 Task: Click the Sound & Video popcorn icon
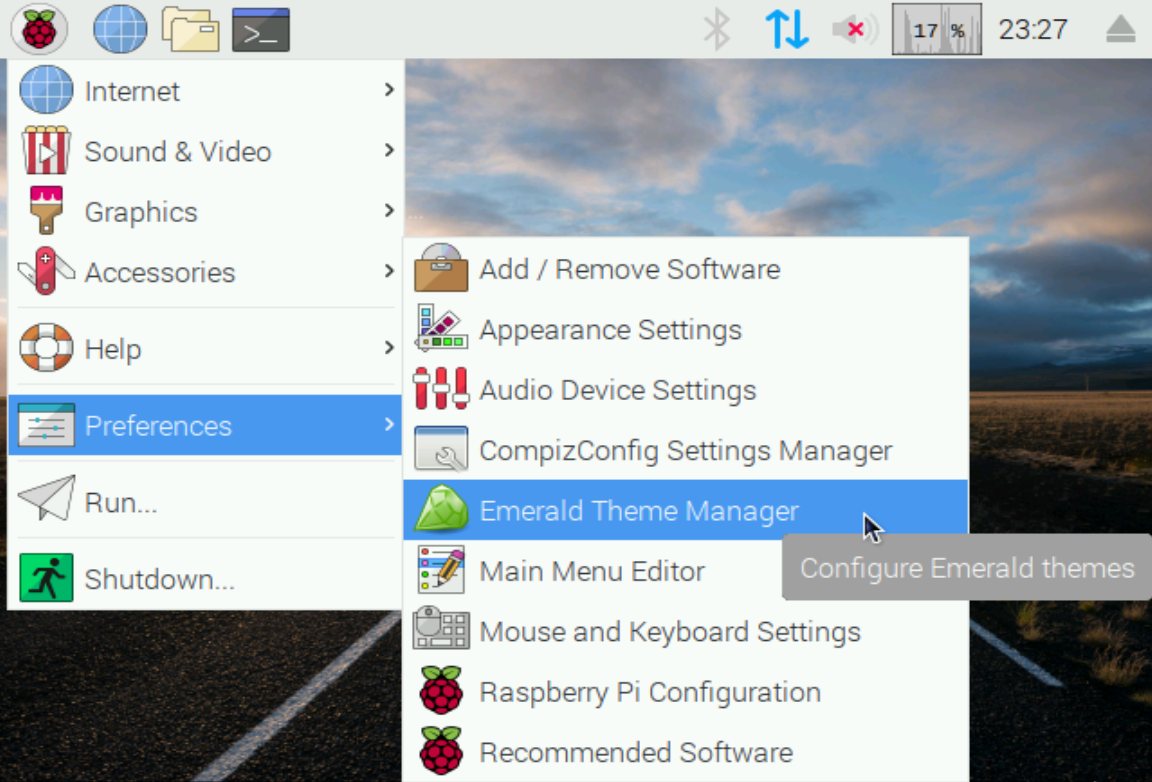click(46, 150)
